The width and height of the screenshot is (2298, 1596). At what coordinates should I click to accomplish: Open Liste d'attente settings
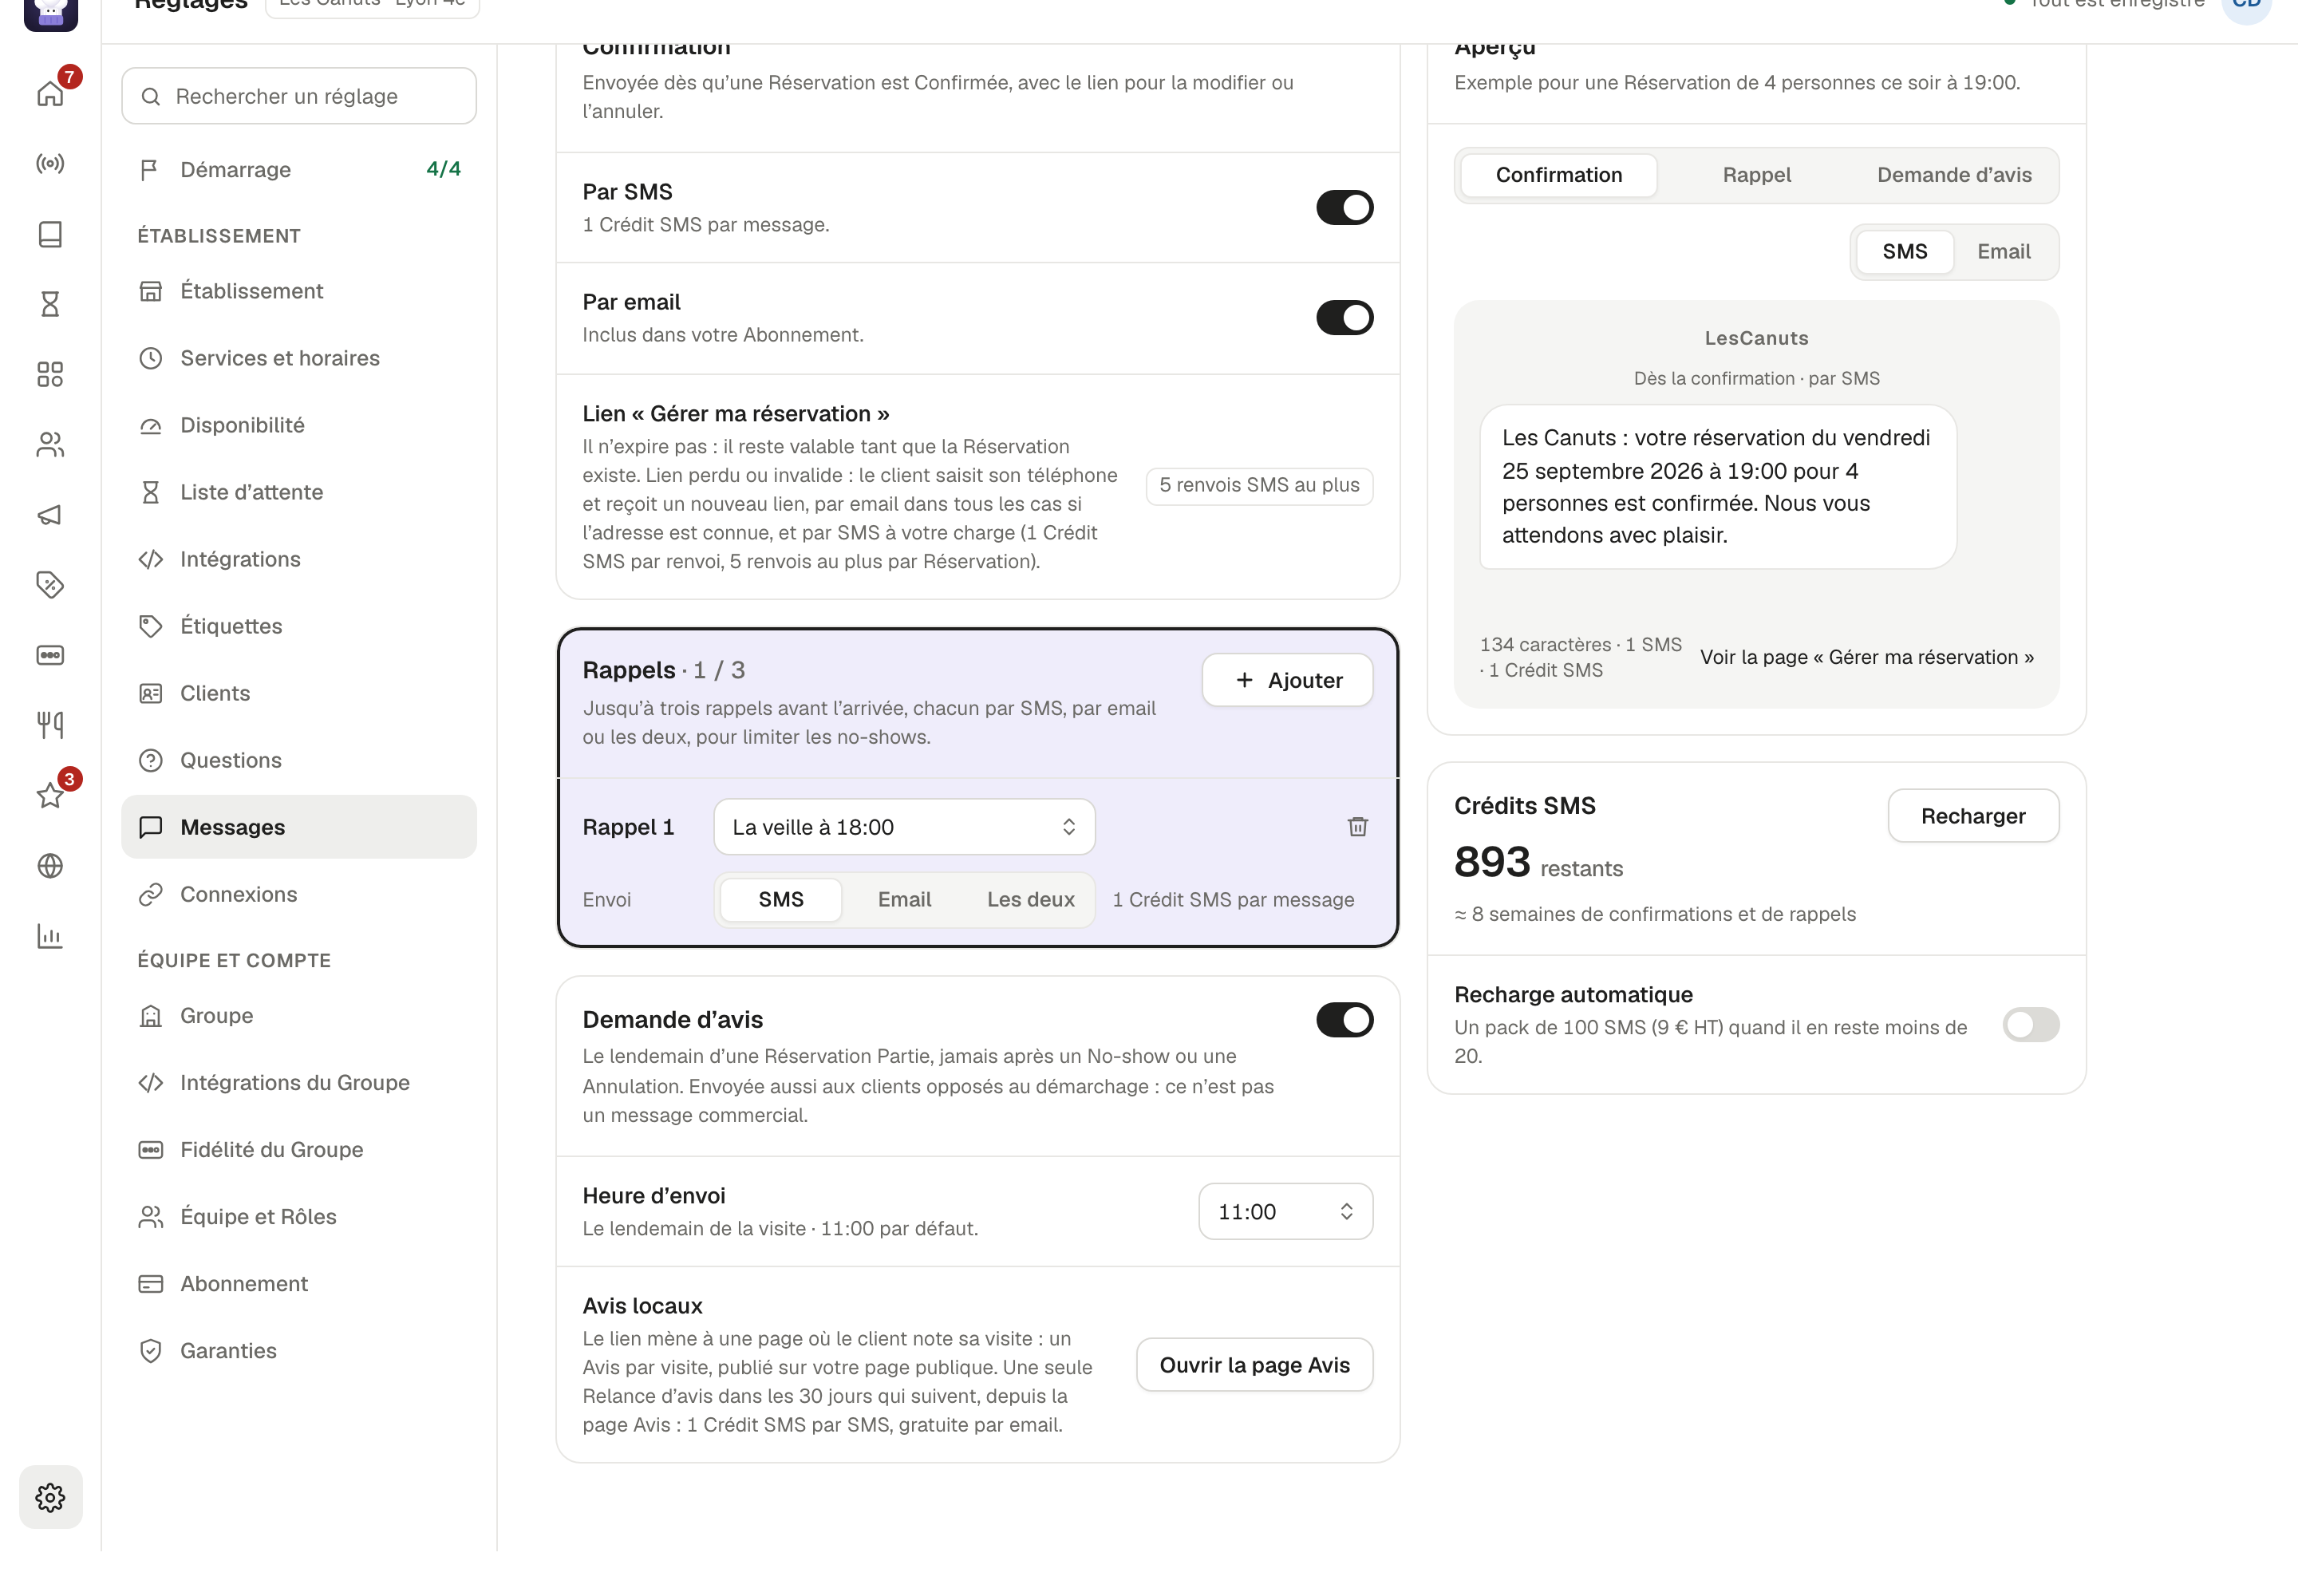tap(299, 492)
